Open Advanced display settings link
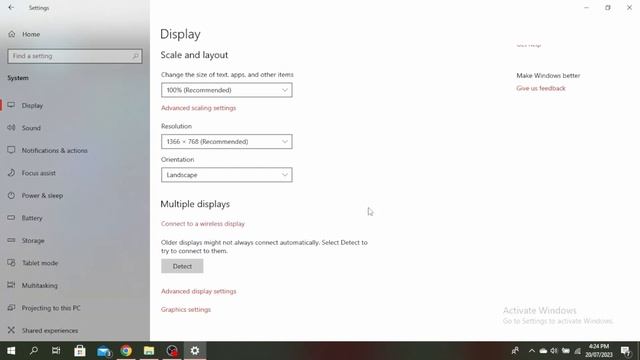The height and width of the screenshot is (360, 640). point(198,291)
